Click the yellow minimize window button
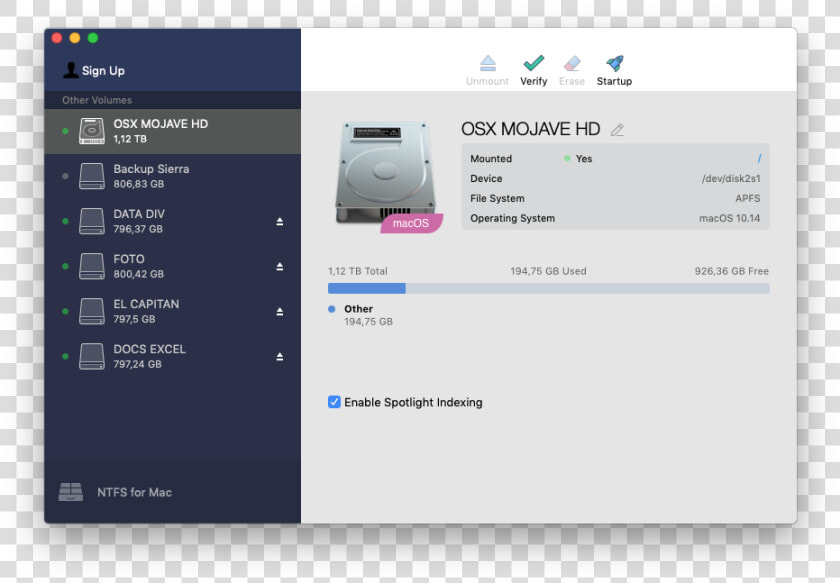Screen dimensions: 840x583 pos(75,38)
